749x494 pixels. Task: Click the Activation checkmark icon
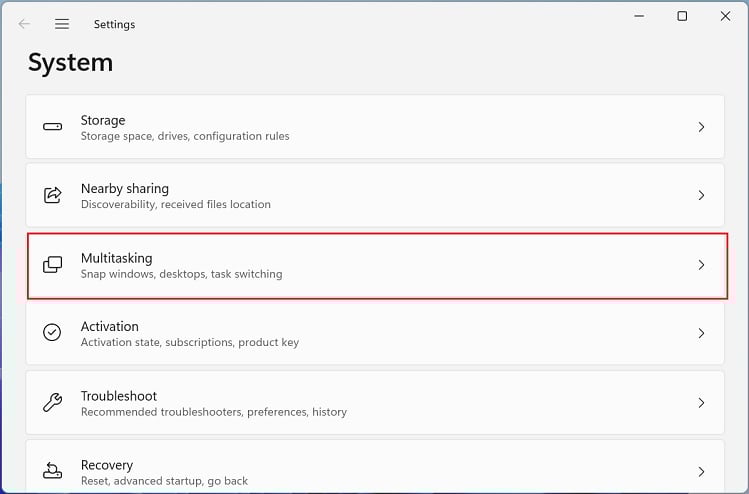coord(52,334)
